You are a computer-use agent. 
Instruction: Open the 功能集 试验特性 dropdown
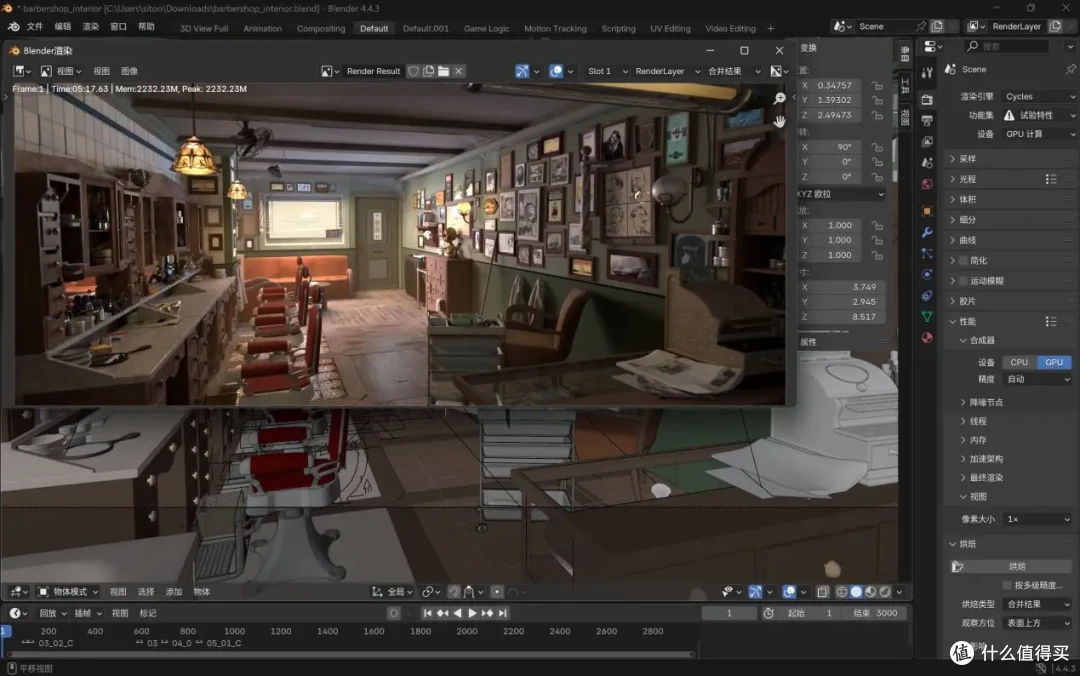pyautogui.click(x=1039, y=116)
